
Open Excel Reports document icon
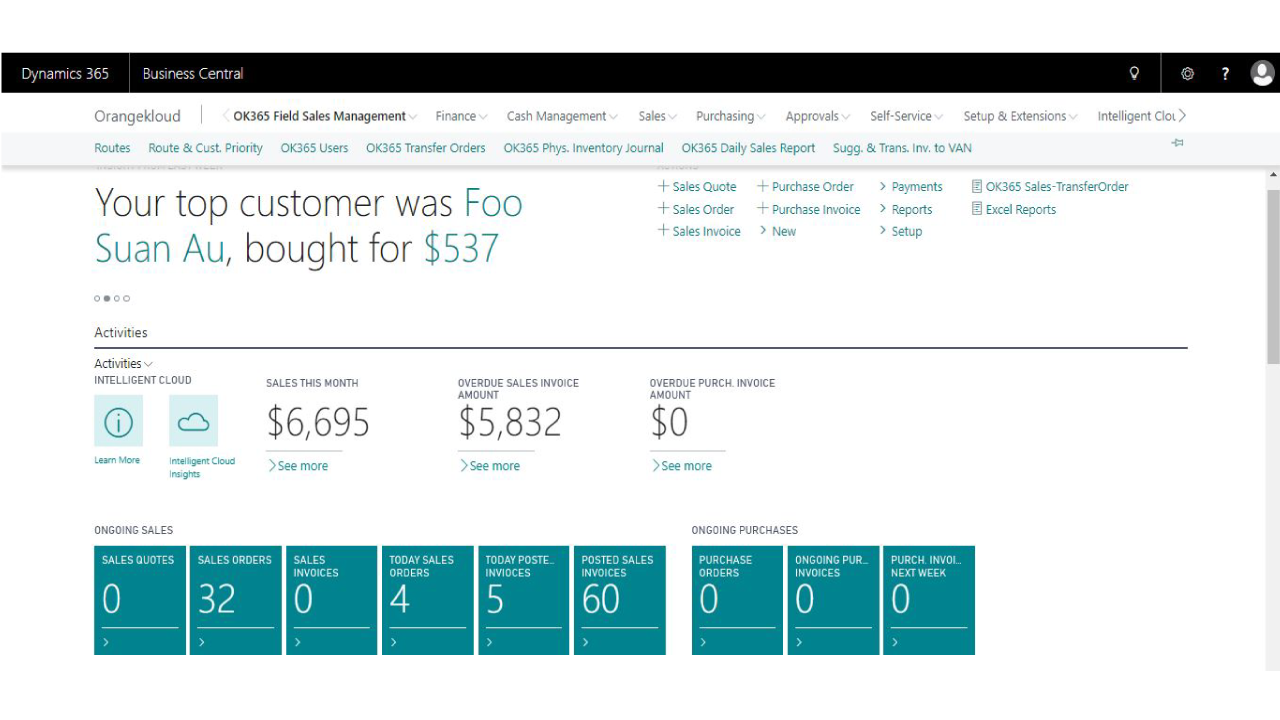click(x=977, y=209)
